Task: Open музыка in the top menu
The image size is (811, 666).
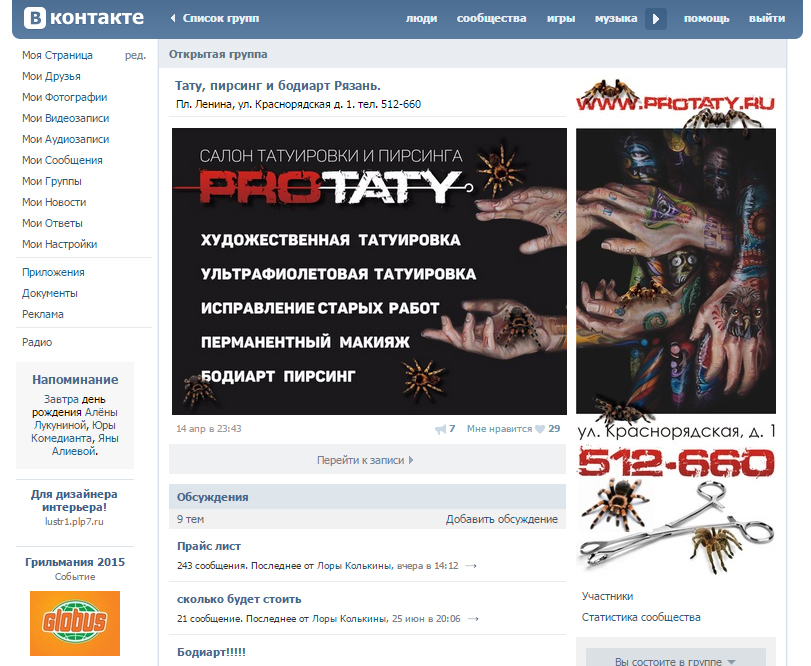Action: click(x=615, y=18)
